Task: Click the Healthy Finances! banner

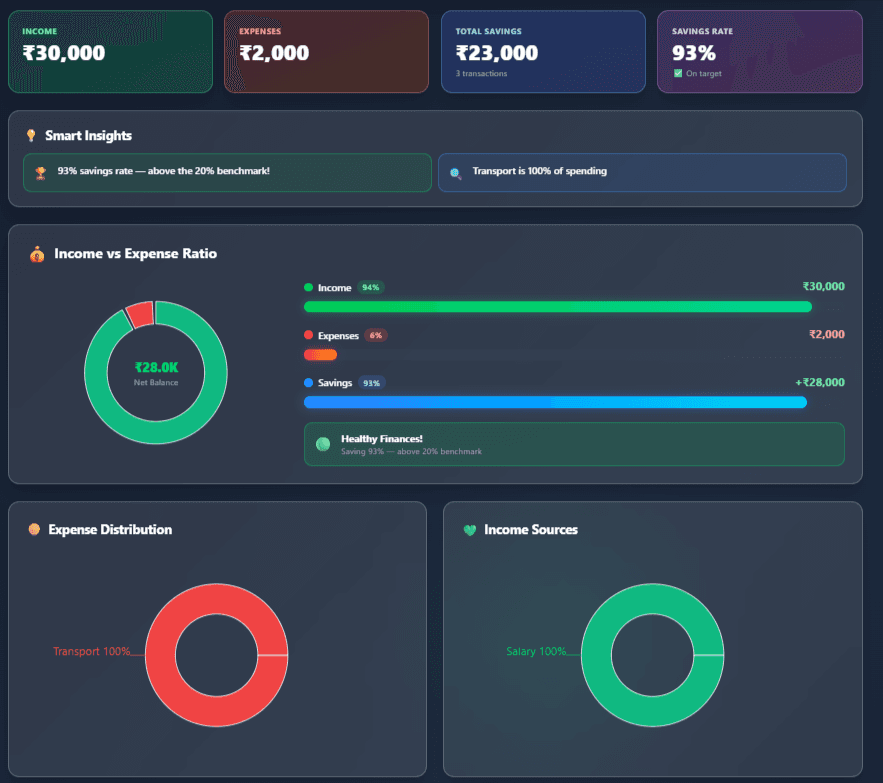Action: (x=574, y=444)
